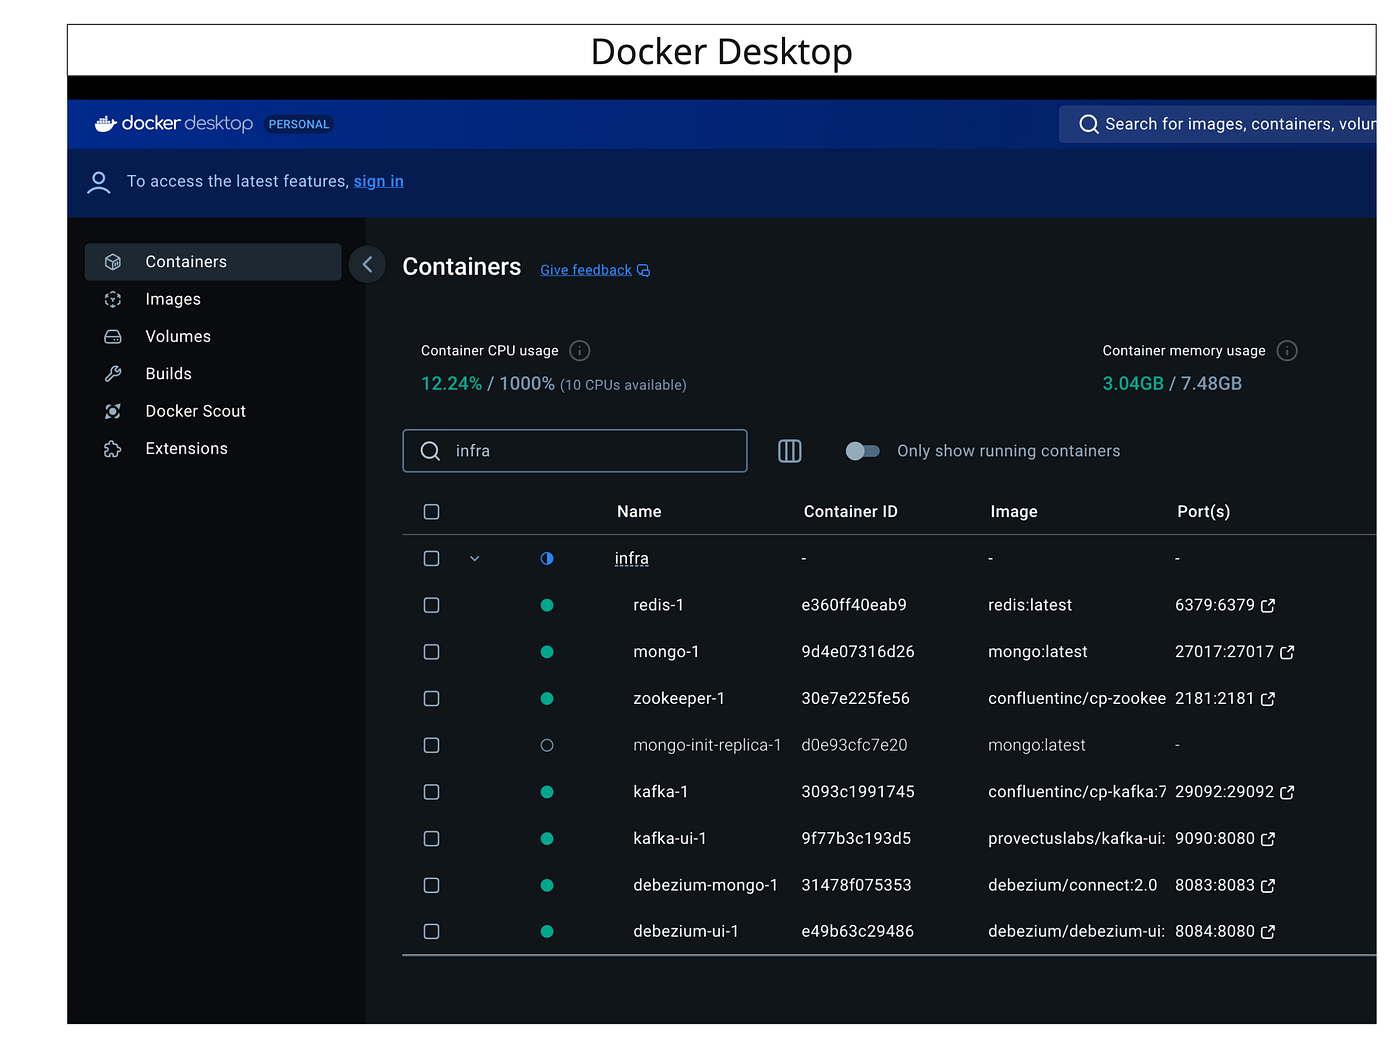The image size is (1400, 1048).
Task: Click the Extensions puzzle icon
Action: coord(113,449)
